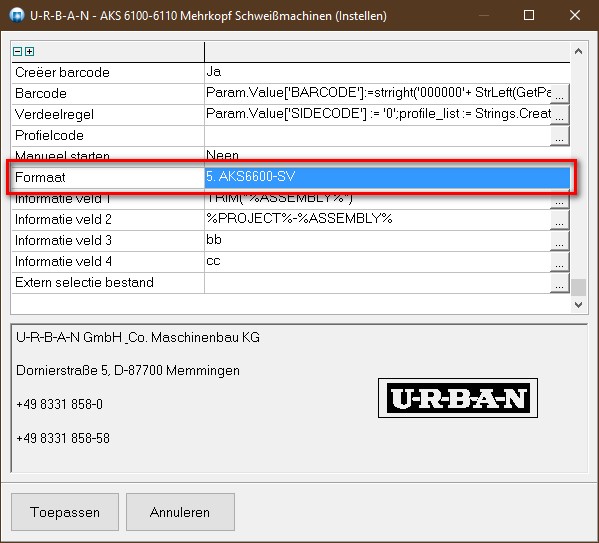The height and width of the screenshot is (543, 599).
Task: Click the scrollbar down arrow
Action: click(x=578, y=305)
